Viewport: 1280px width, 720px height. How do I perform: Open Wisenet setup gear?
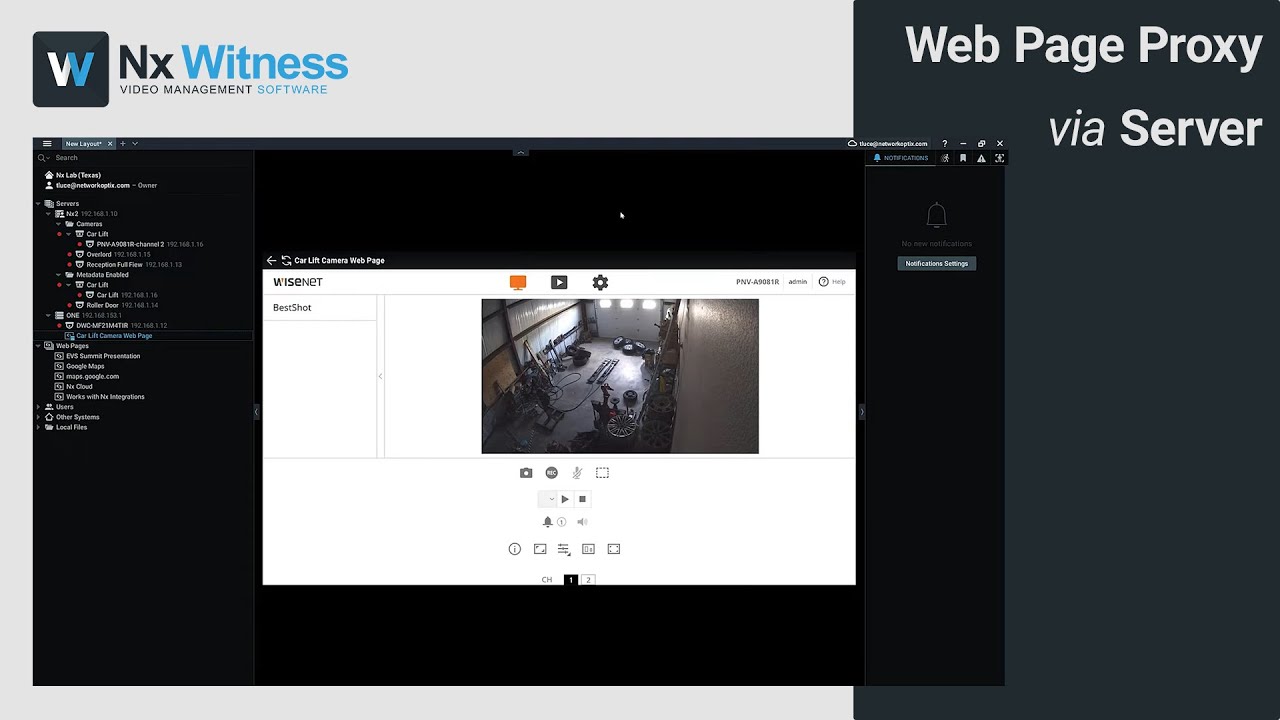tap(600, 283)
